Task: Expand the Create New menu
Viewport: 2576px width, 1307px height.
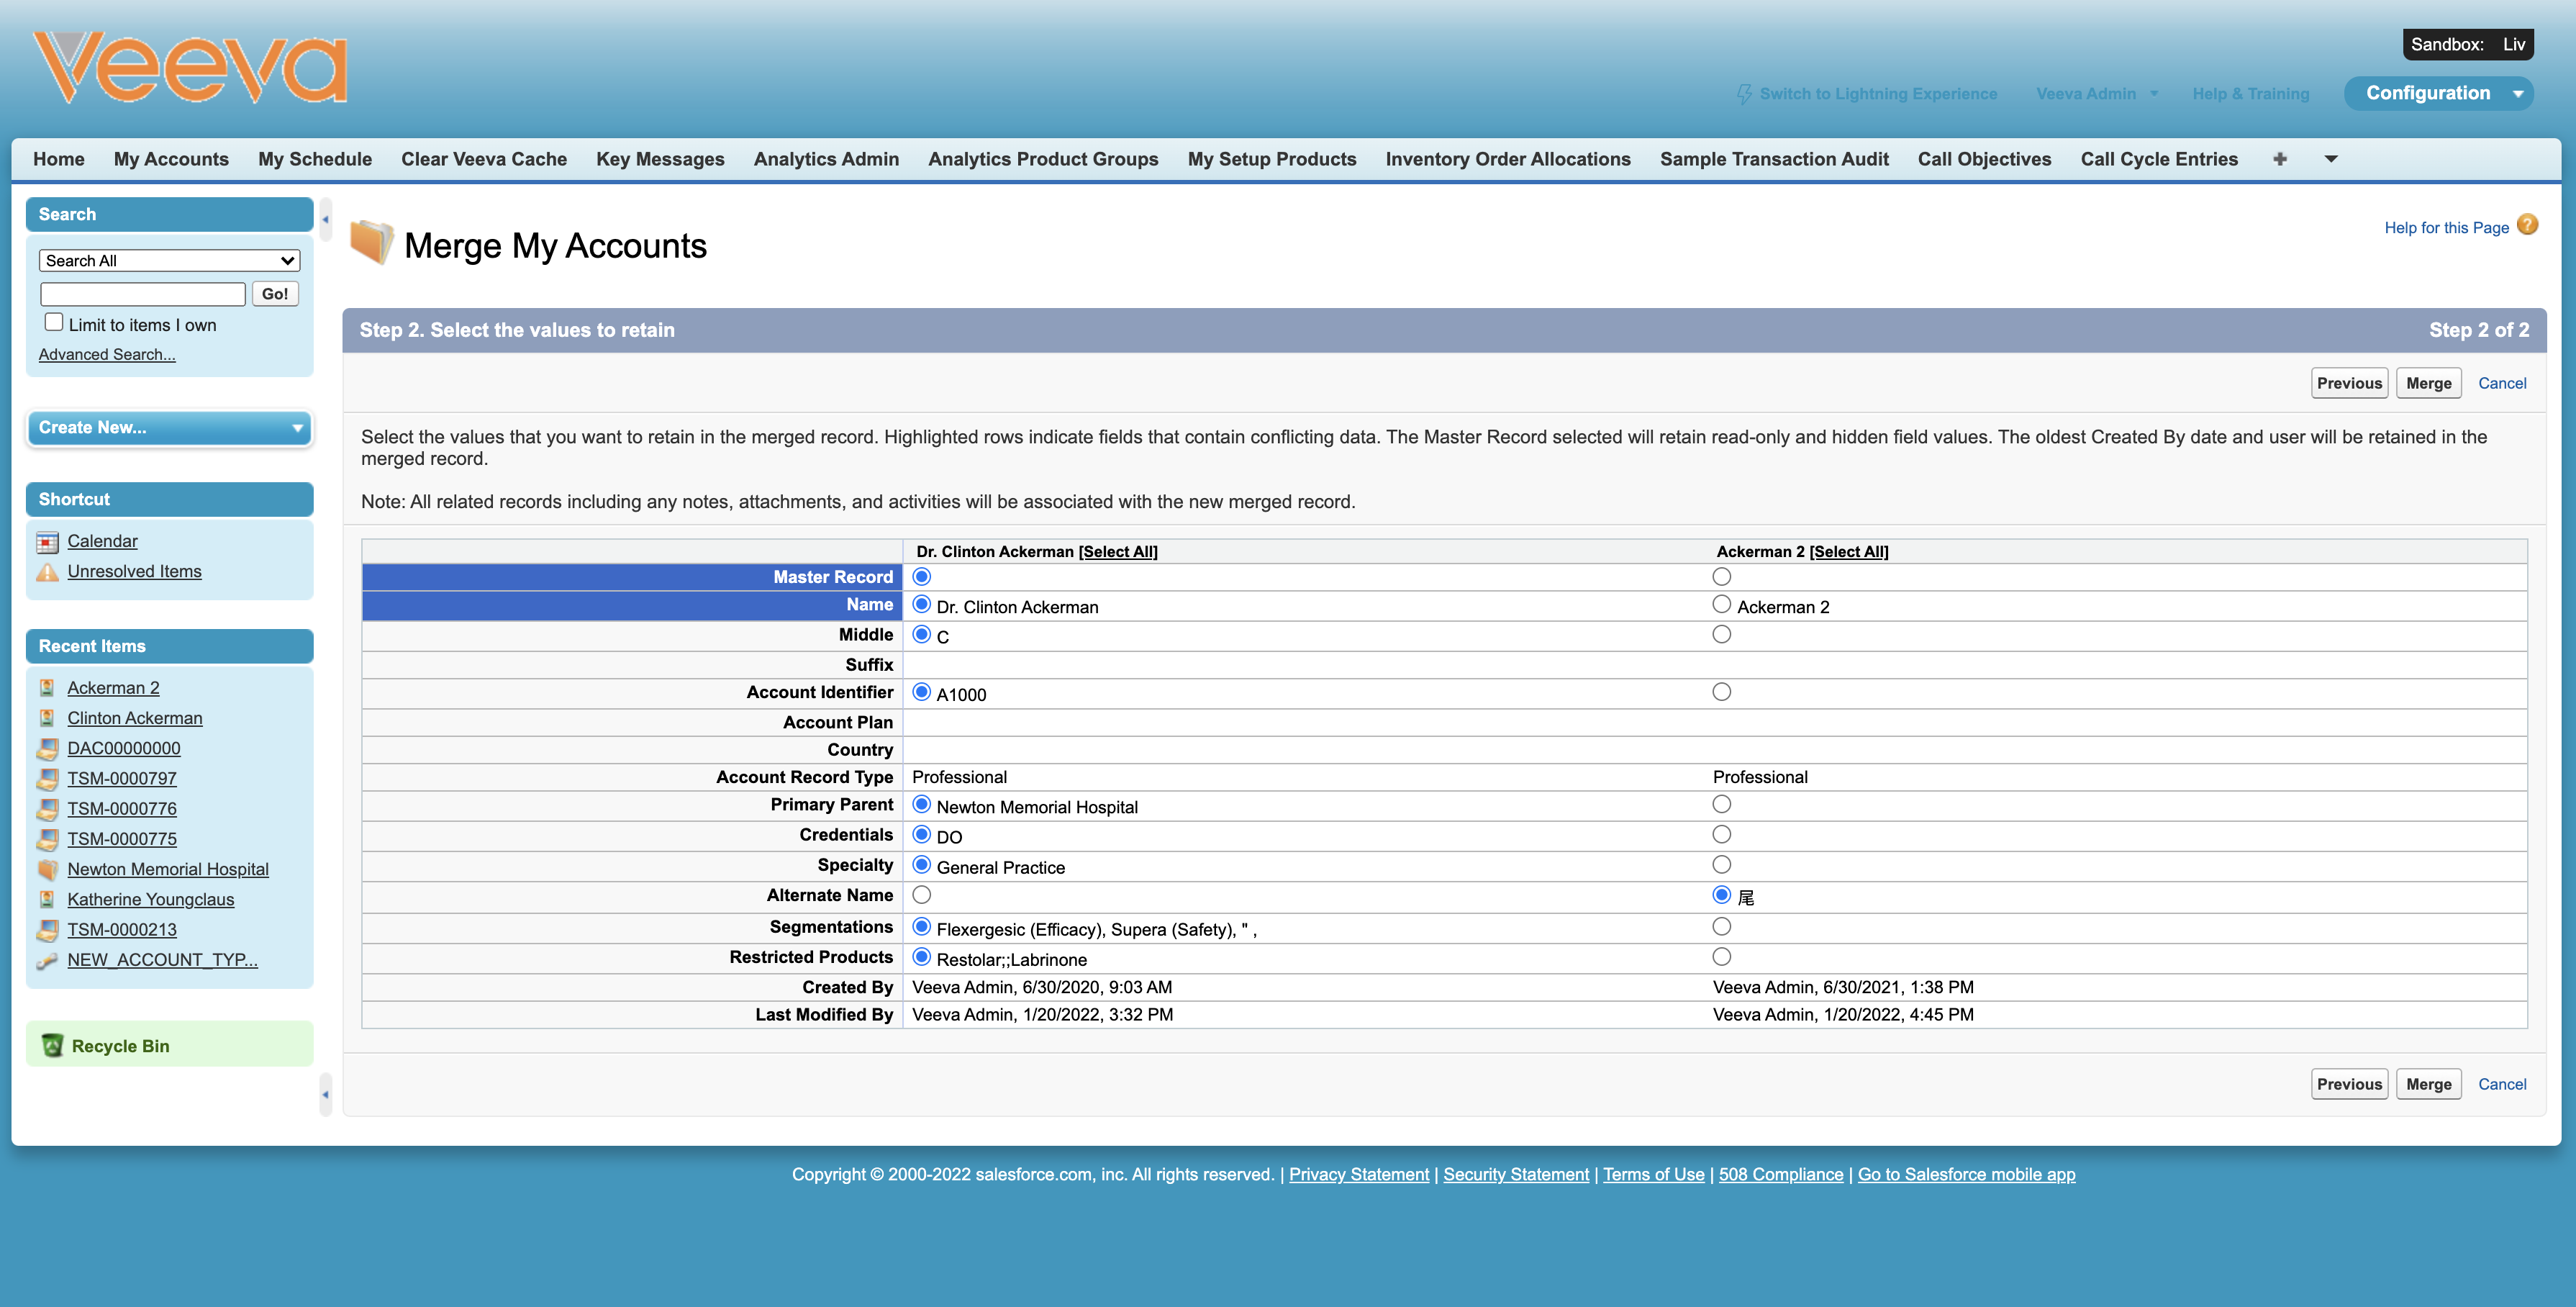Action: coord(169,428)
